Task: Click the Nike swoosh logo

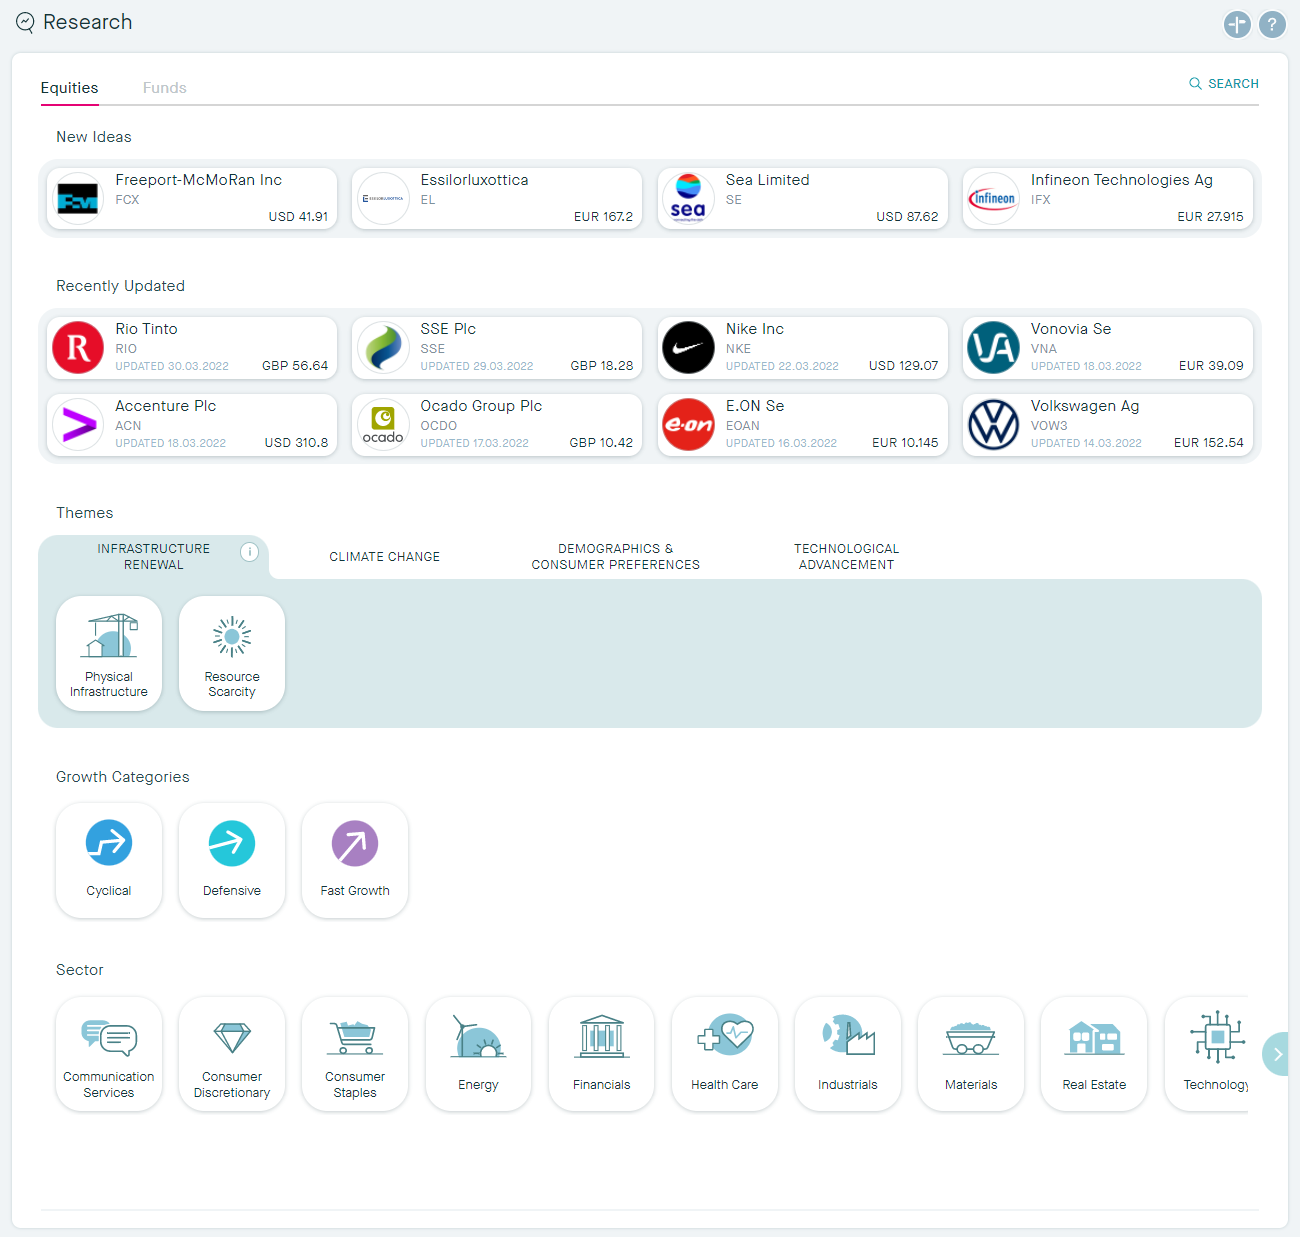Action: point(688,348)
